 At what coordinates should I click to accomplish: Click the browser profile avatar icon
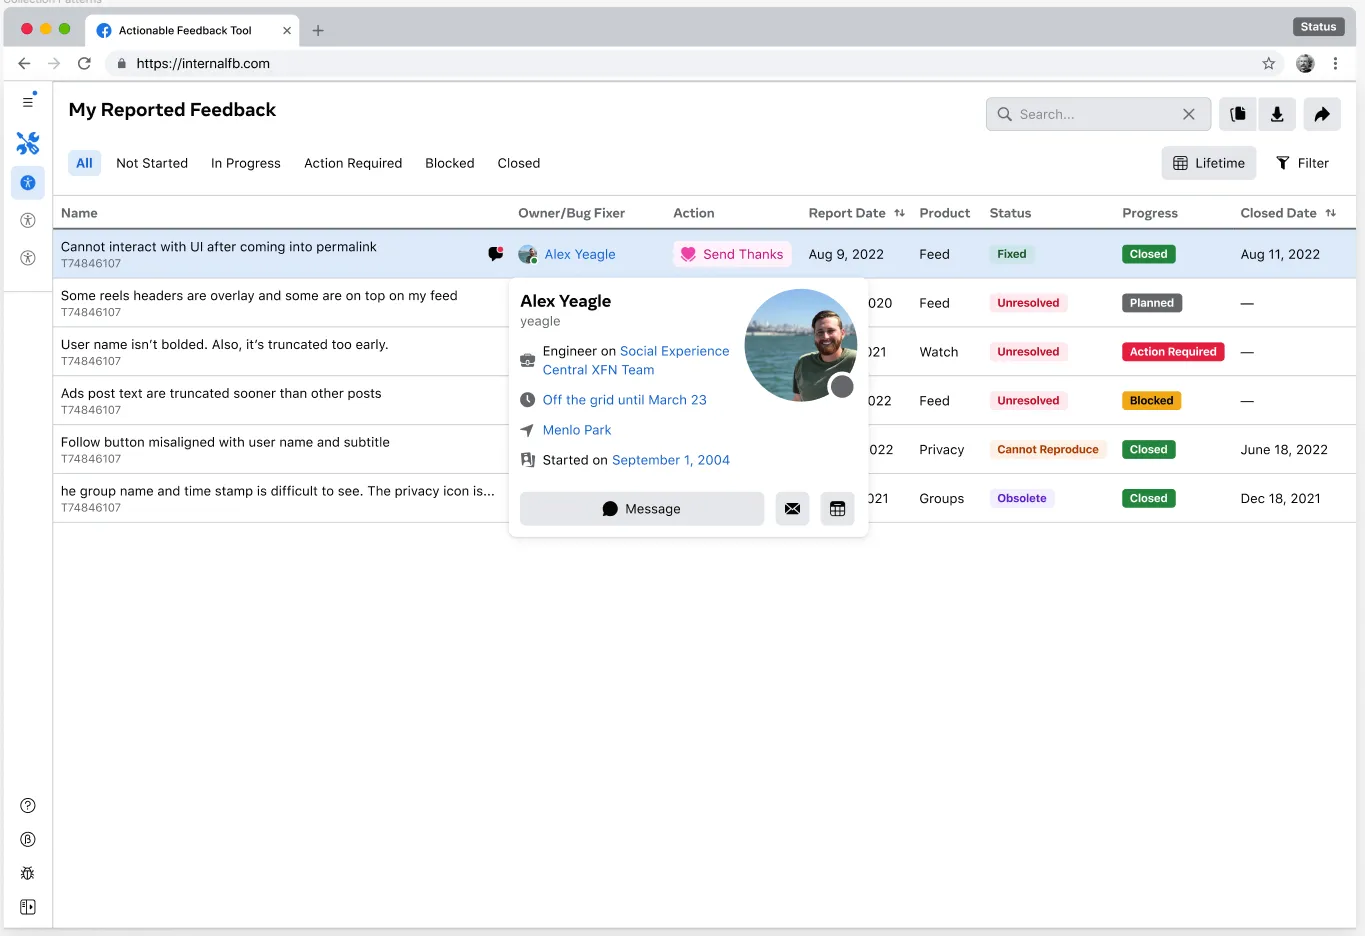pyautogui.click(x=1305, y=63)
